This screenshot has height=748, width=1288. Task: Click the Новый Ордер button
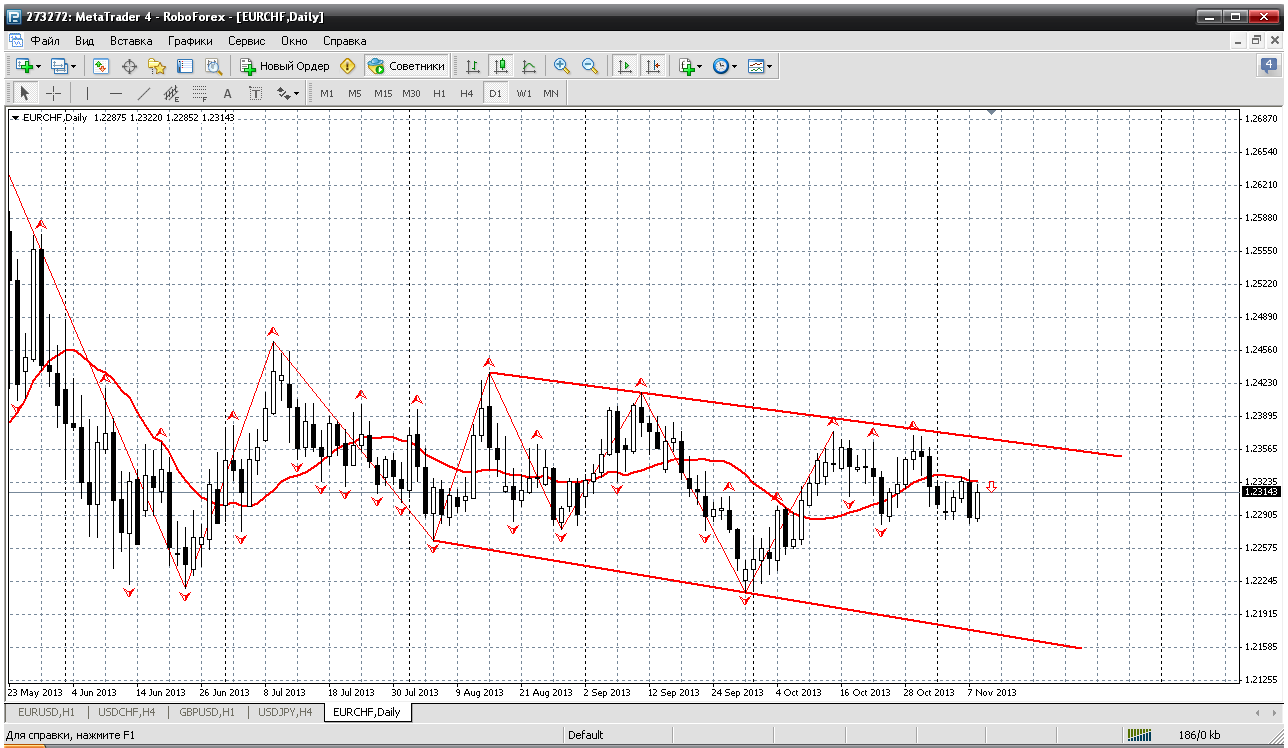point(285,66)
